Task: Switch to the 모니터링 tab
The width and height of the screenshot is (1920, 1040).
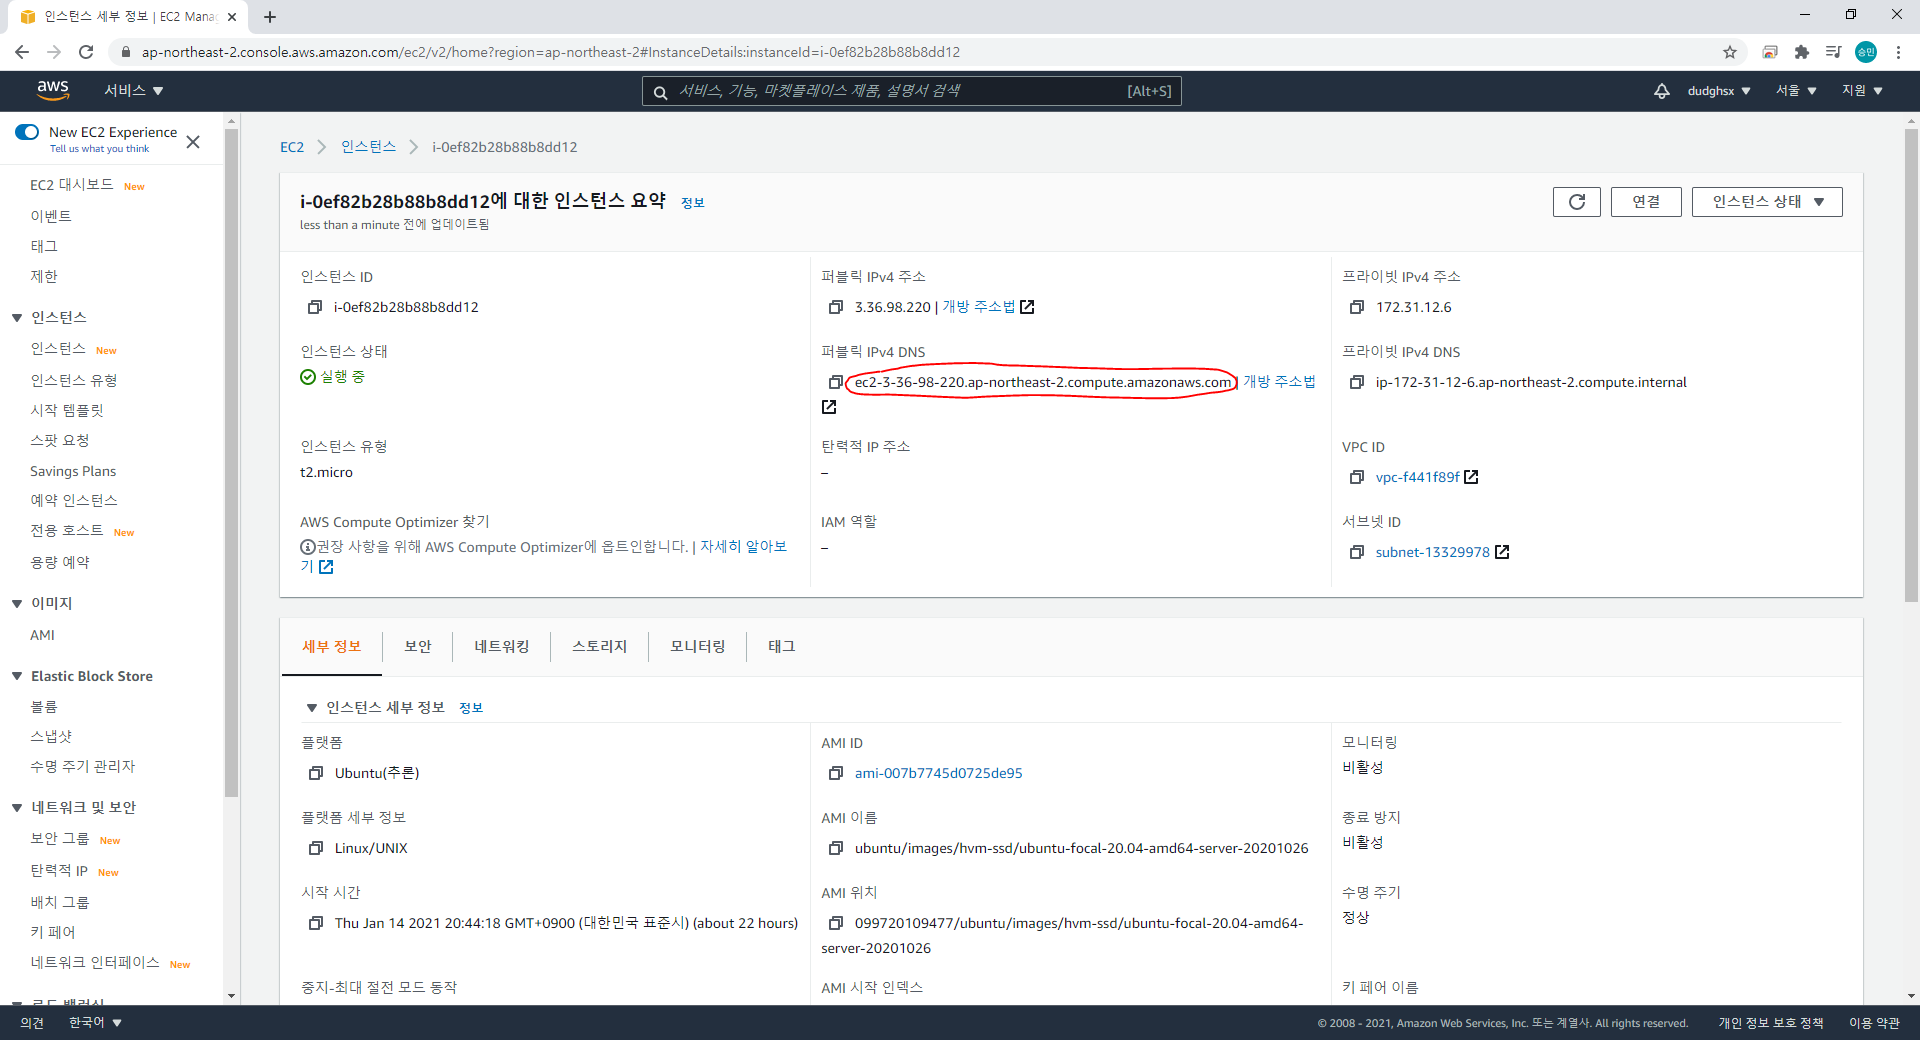Action: (x=698, y=647)
